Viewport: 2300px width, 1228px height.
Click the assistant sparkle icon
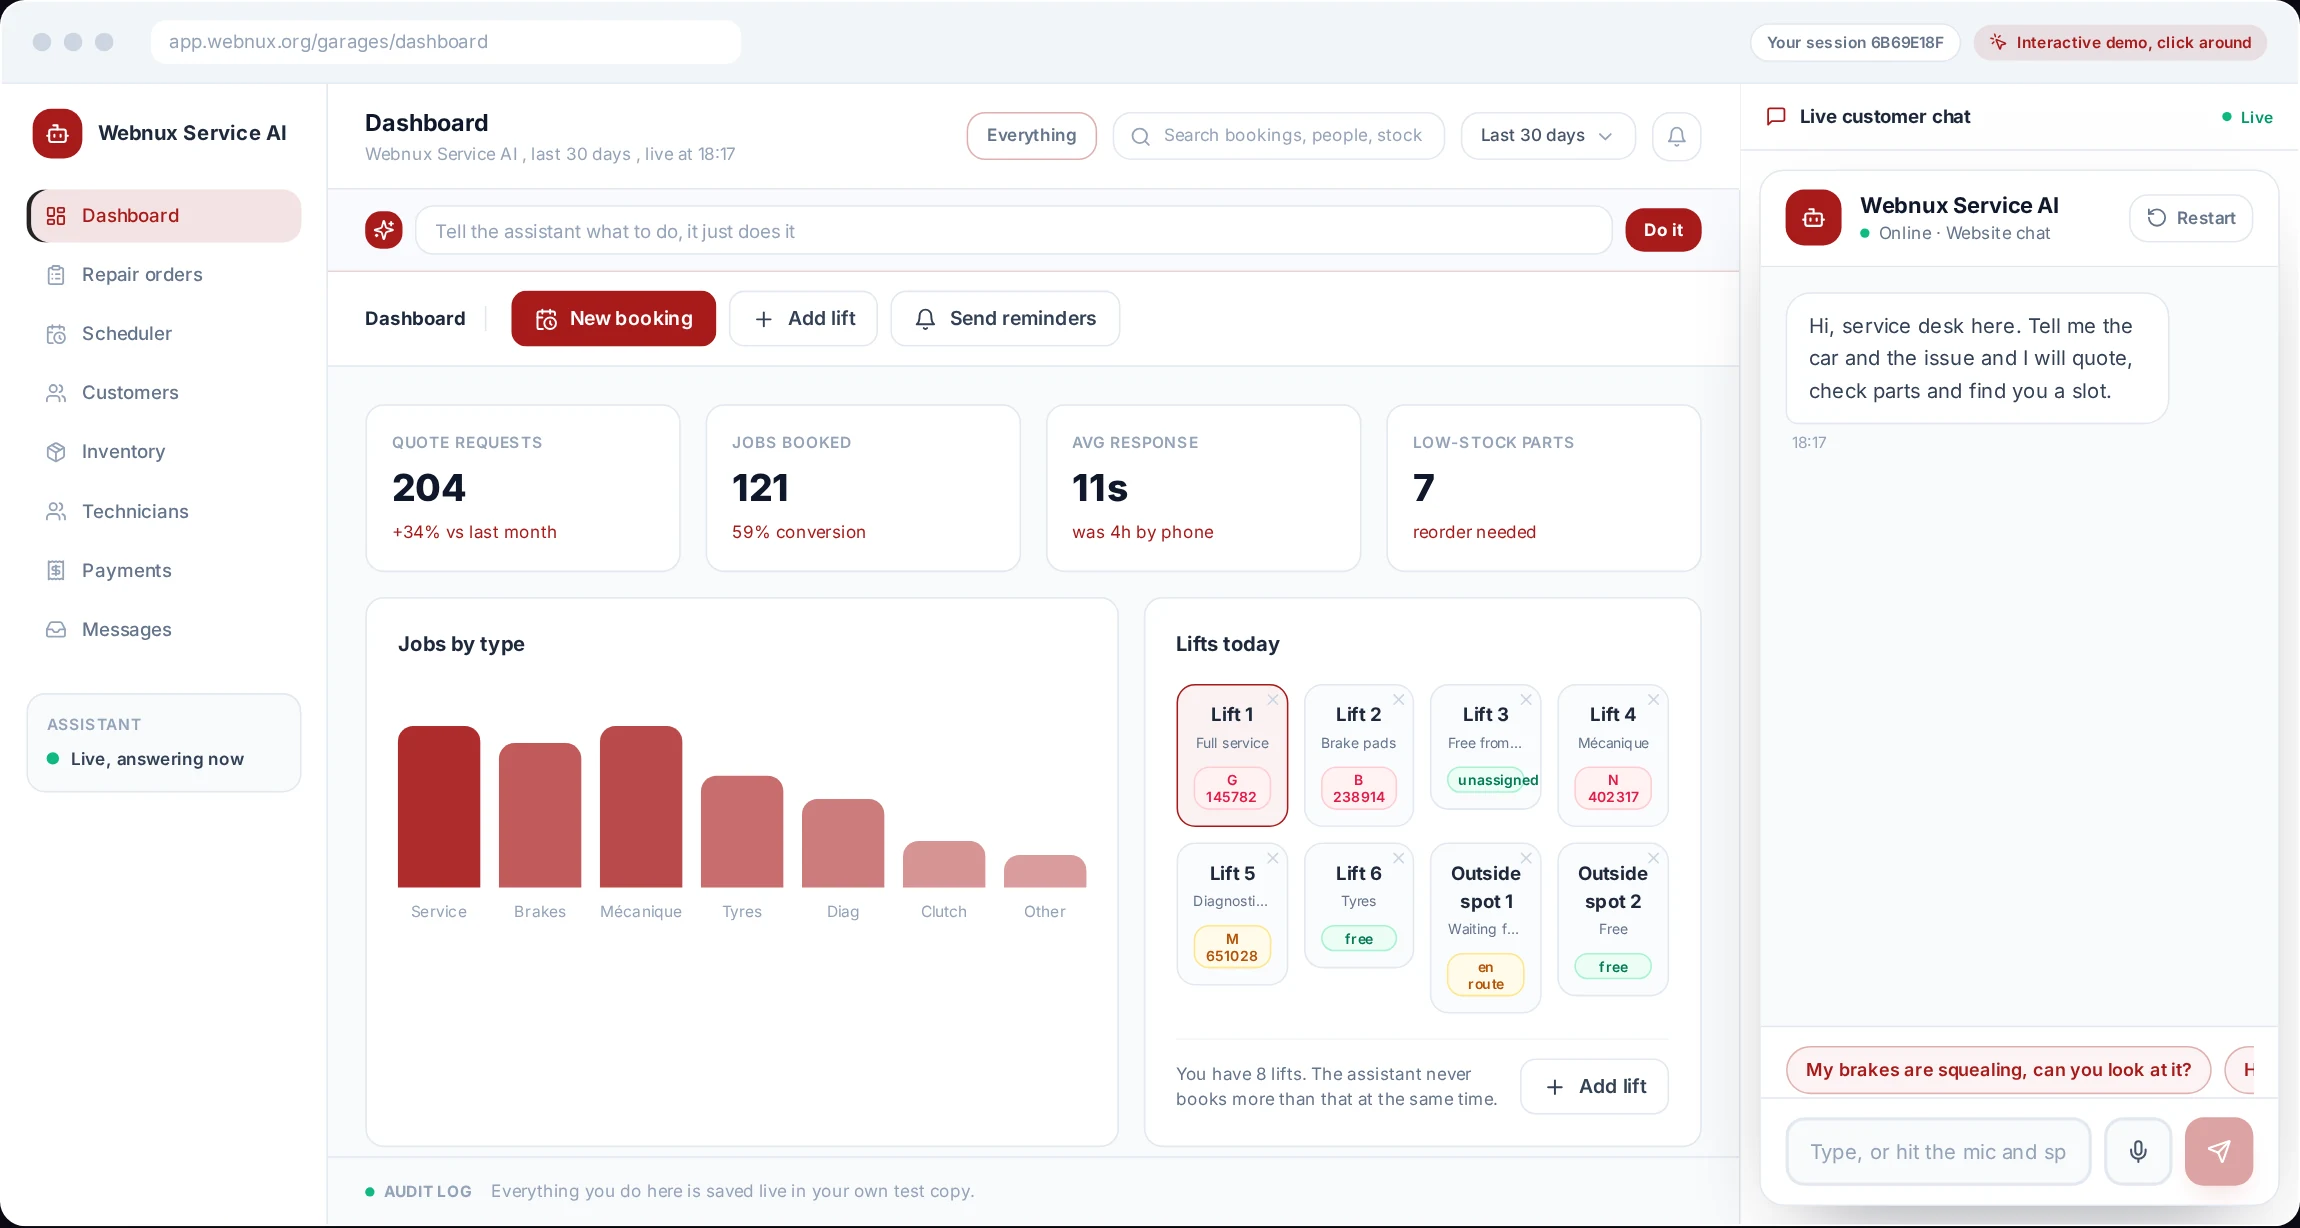(x=384, y=231)
